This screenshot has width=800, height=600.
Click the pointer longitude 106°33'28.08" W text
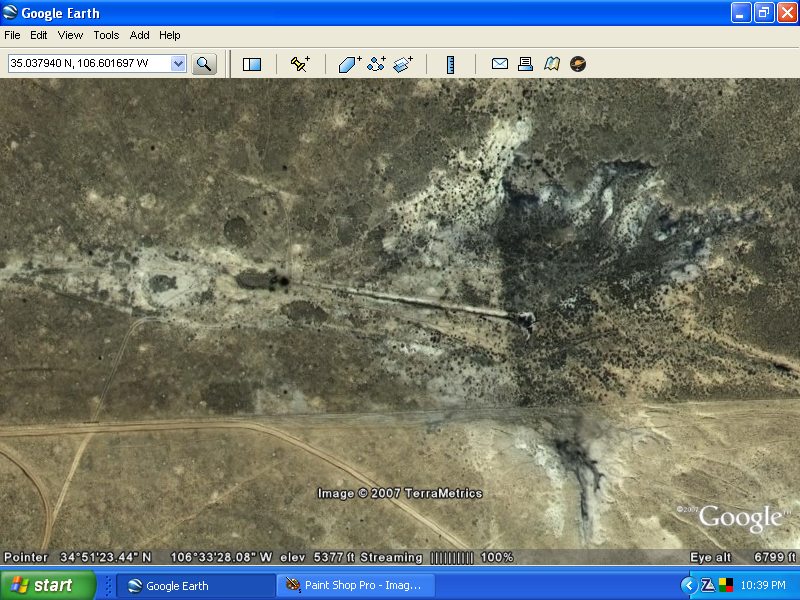(x=221, y=557)
